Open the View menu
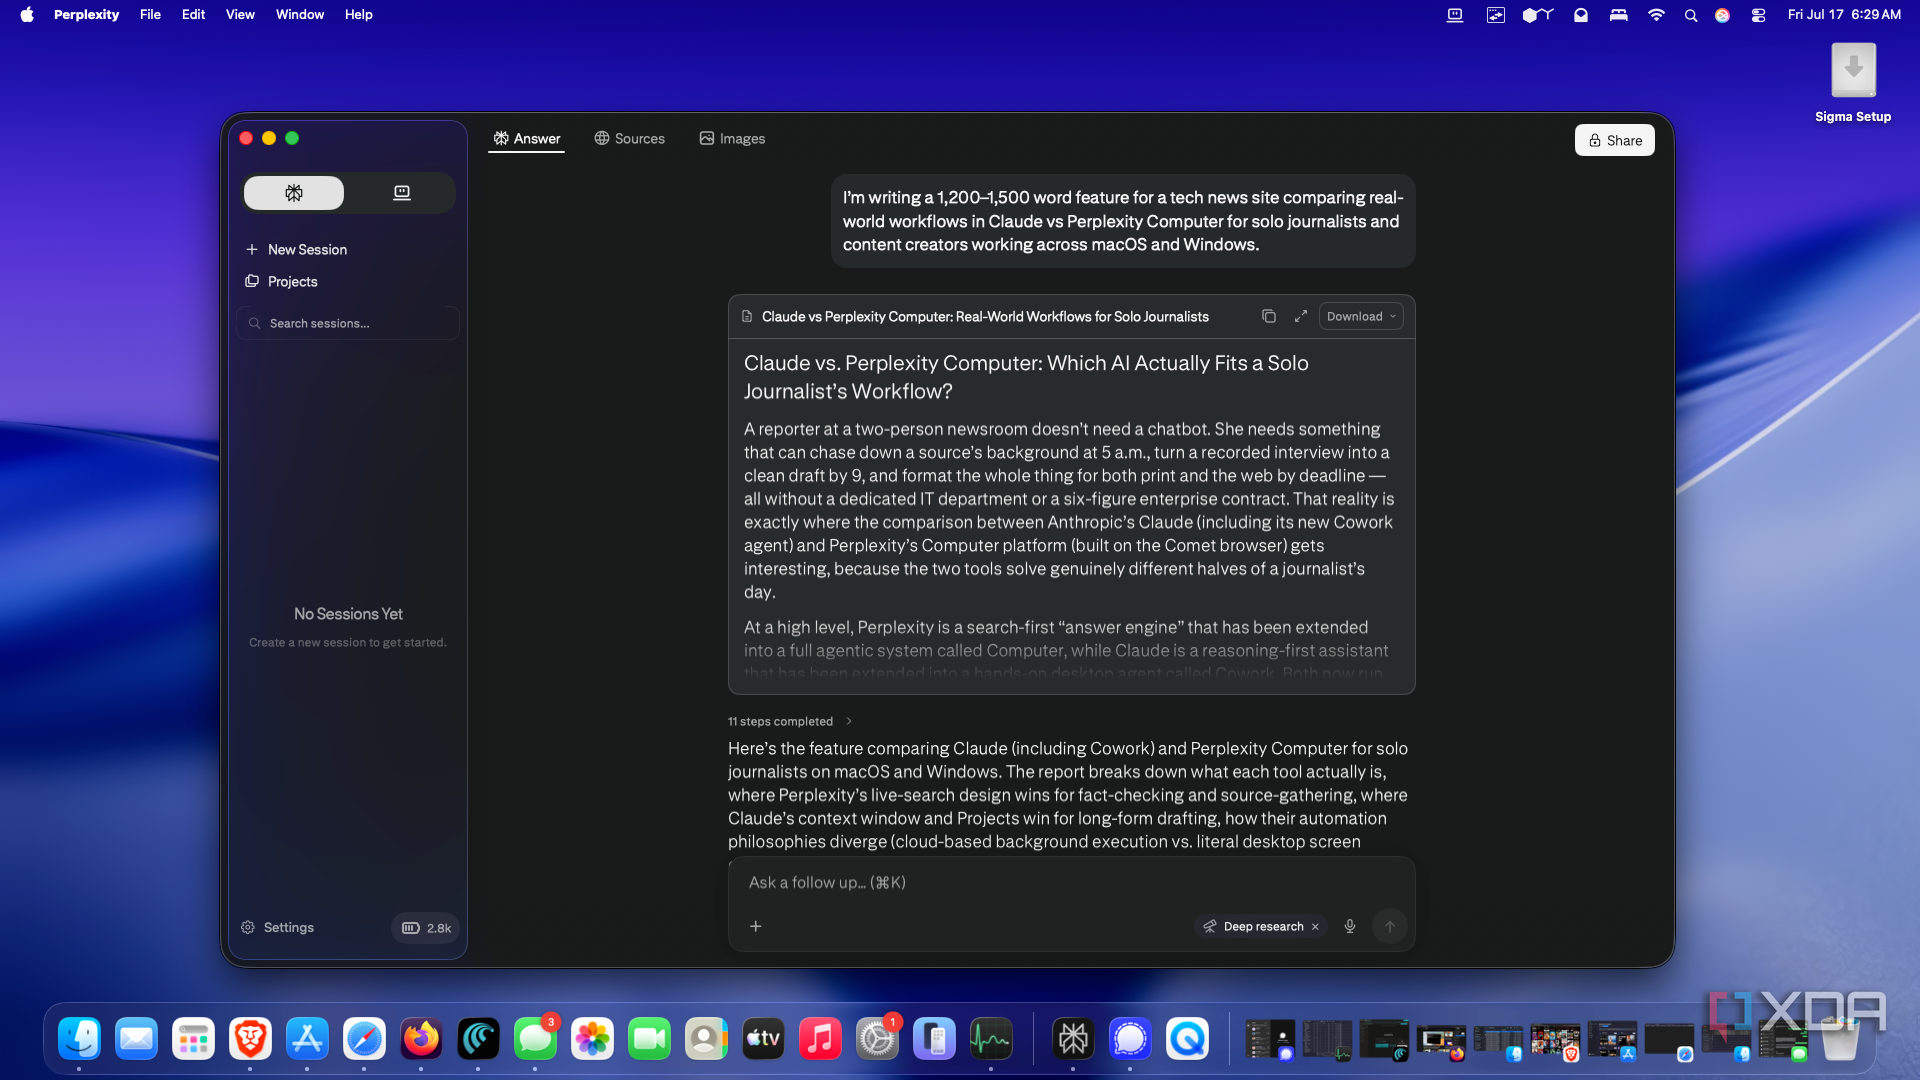The height and width of the screenshot is (1080, 1920). click(x=240, y=14)
